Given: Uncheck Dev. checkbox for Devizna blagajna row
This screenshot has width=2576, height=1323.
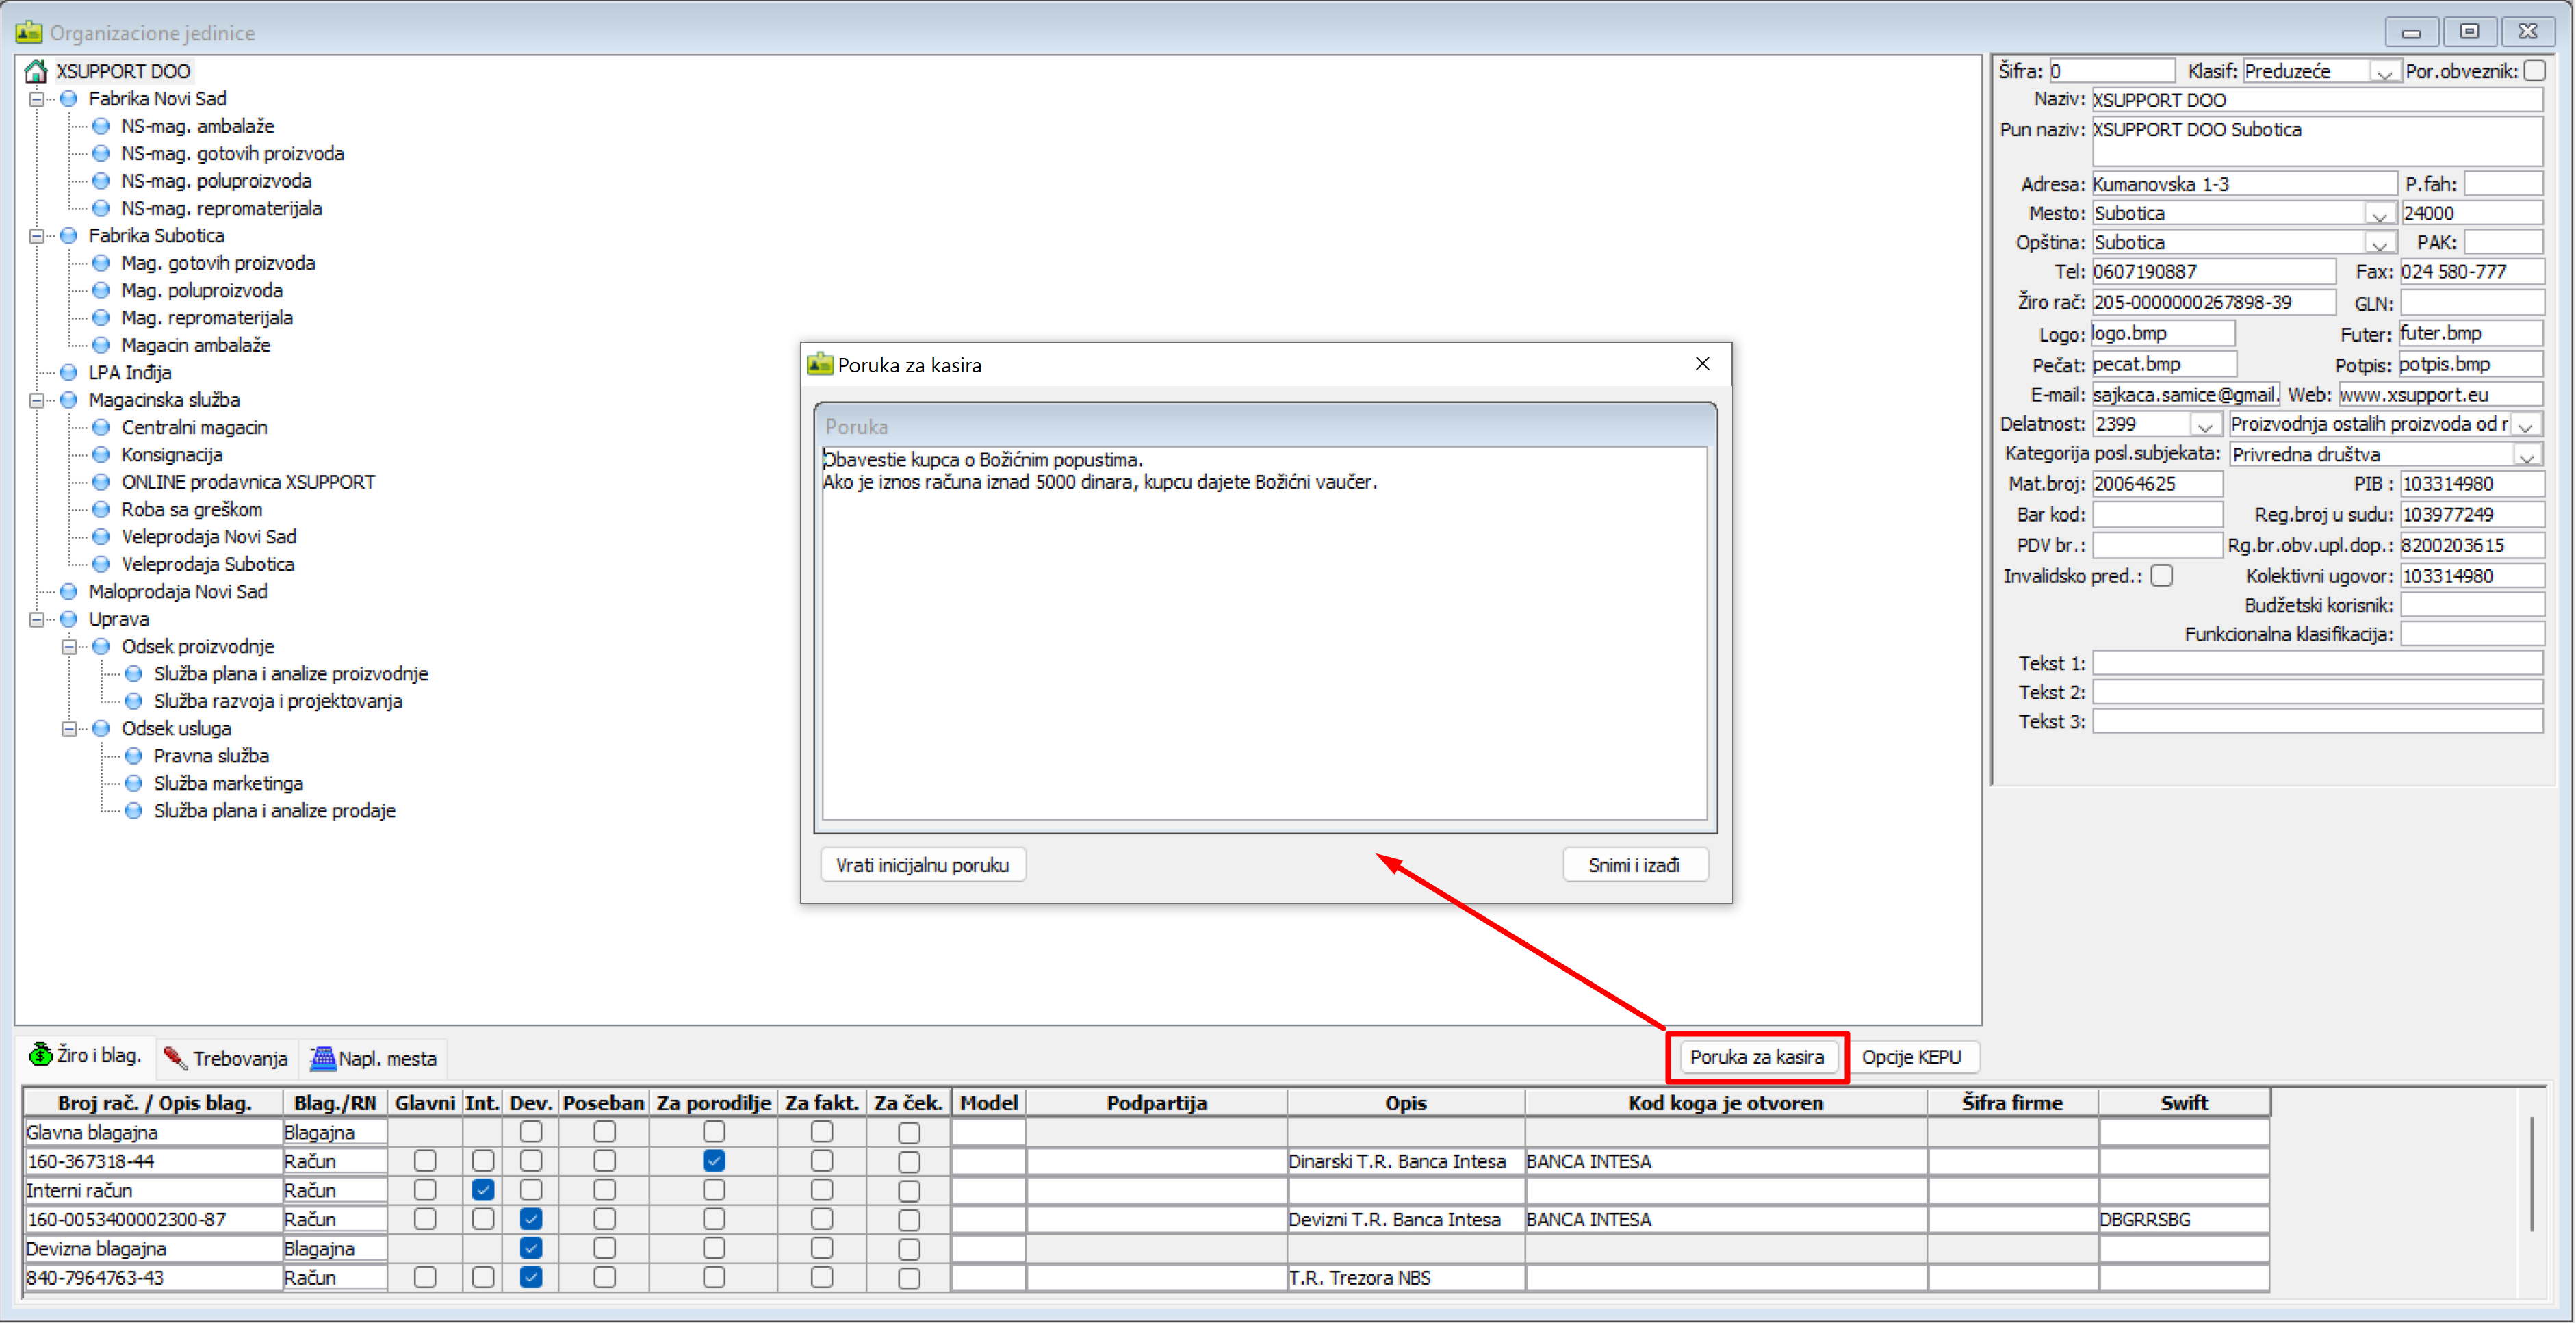Looking at the screenshot, I should click(531, 1248).
